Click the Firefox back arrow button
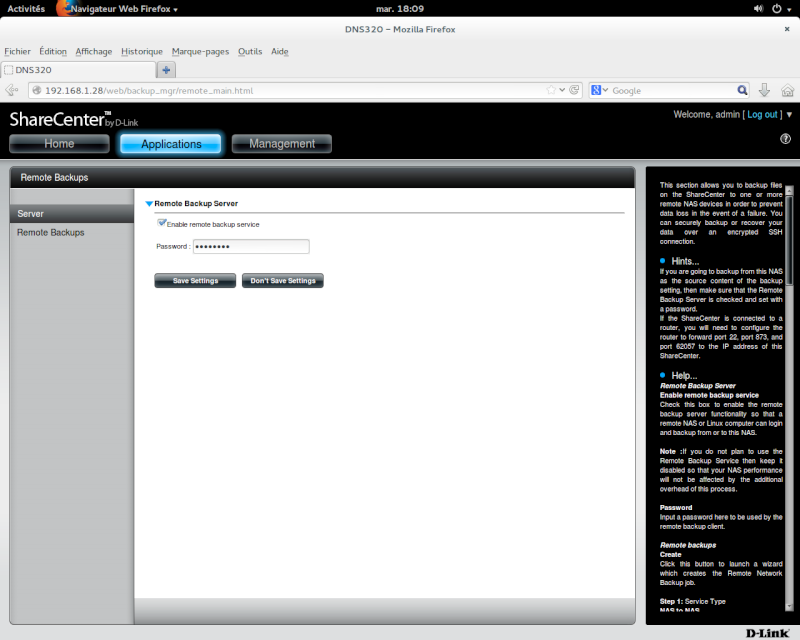The height and width of the screenshot is (640, 800). tap(12, 90)
